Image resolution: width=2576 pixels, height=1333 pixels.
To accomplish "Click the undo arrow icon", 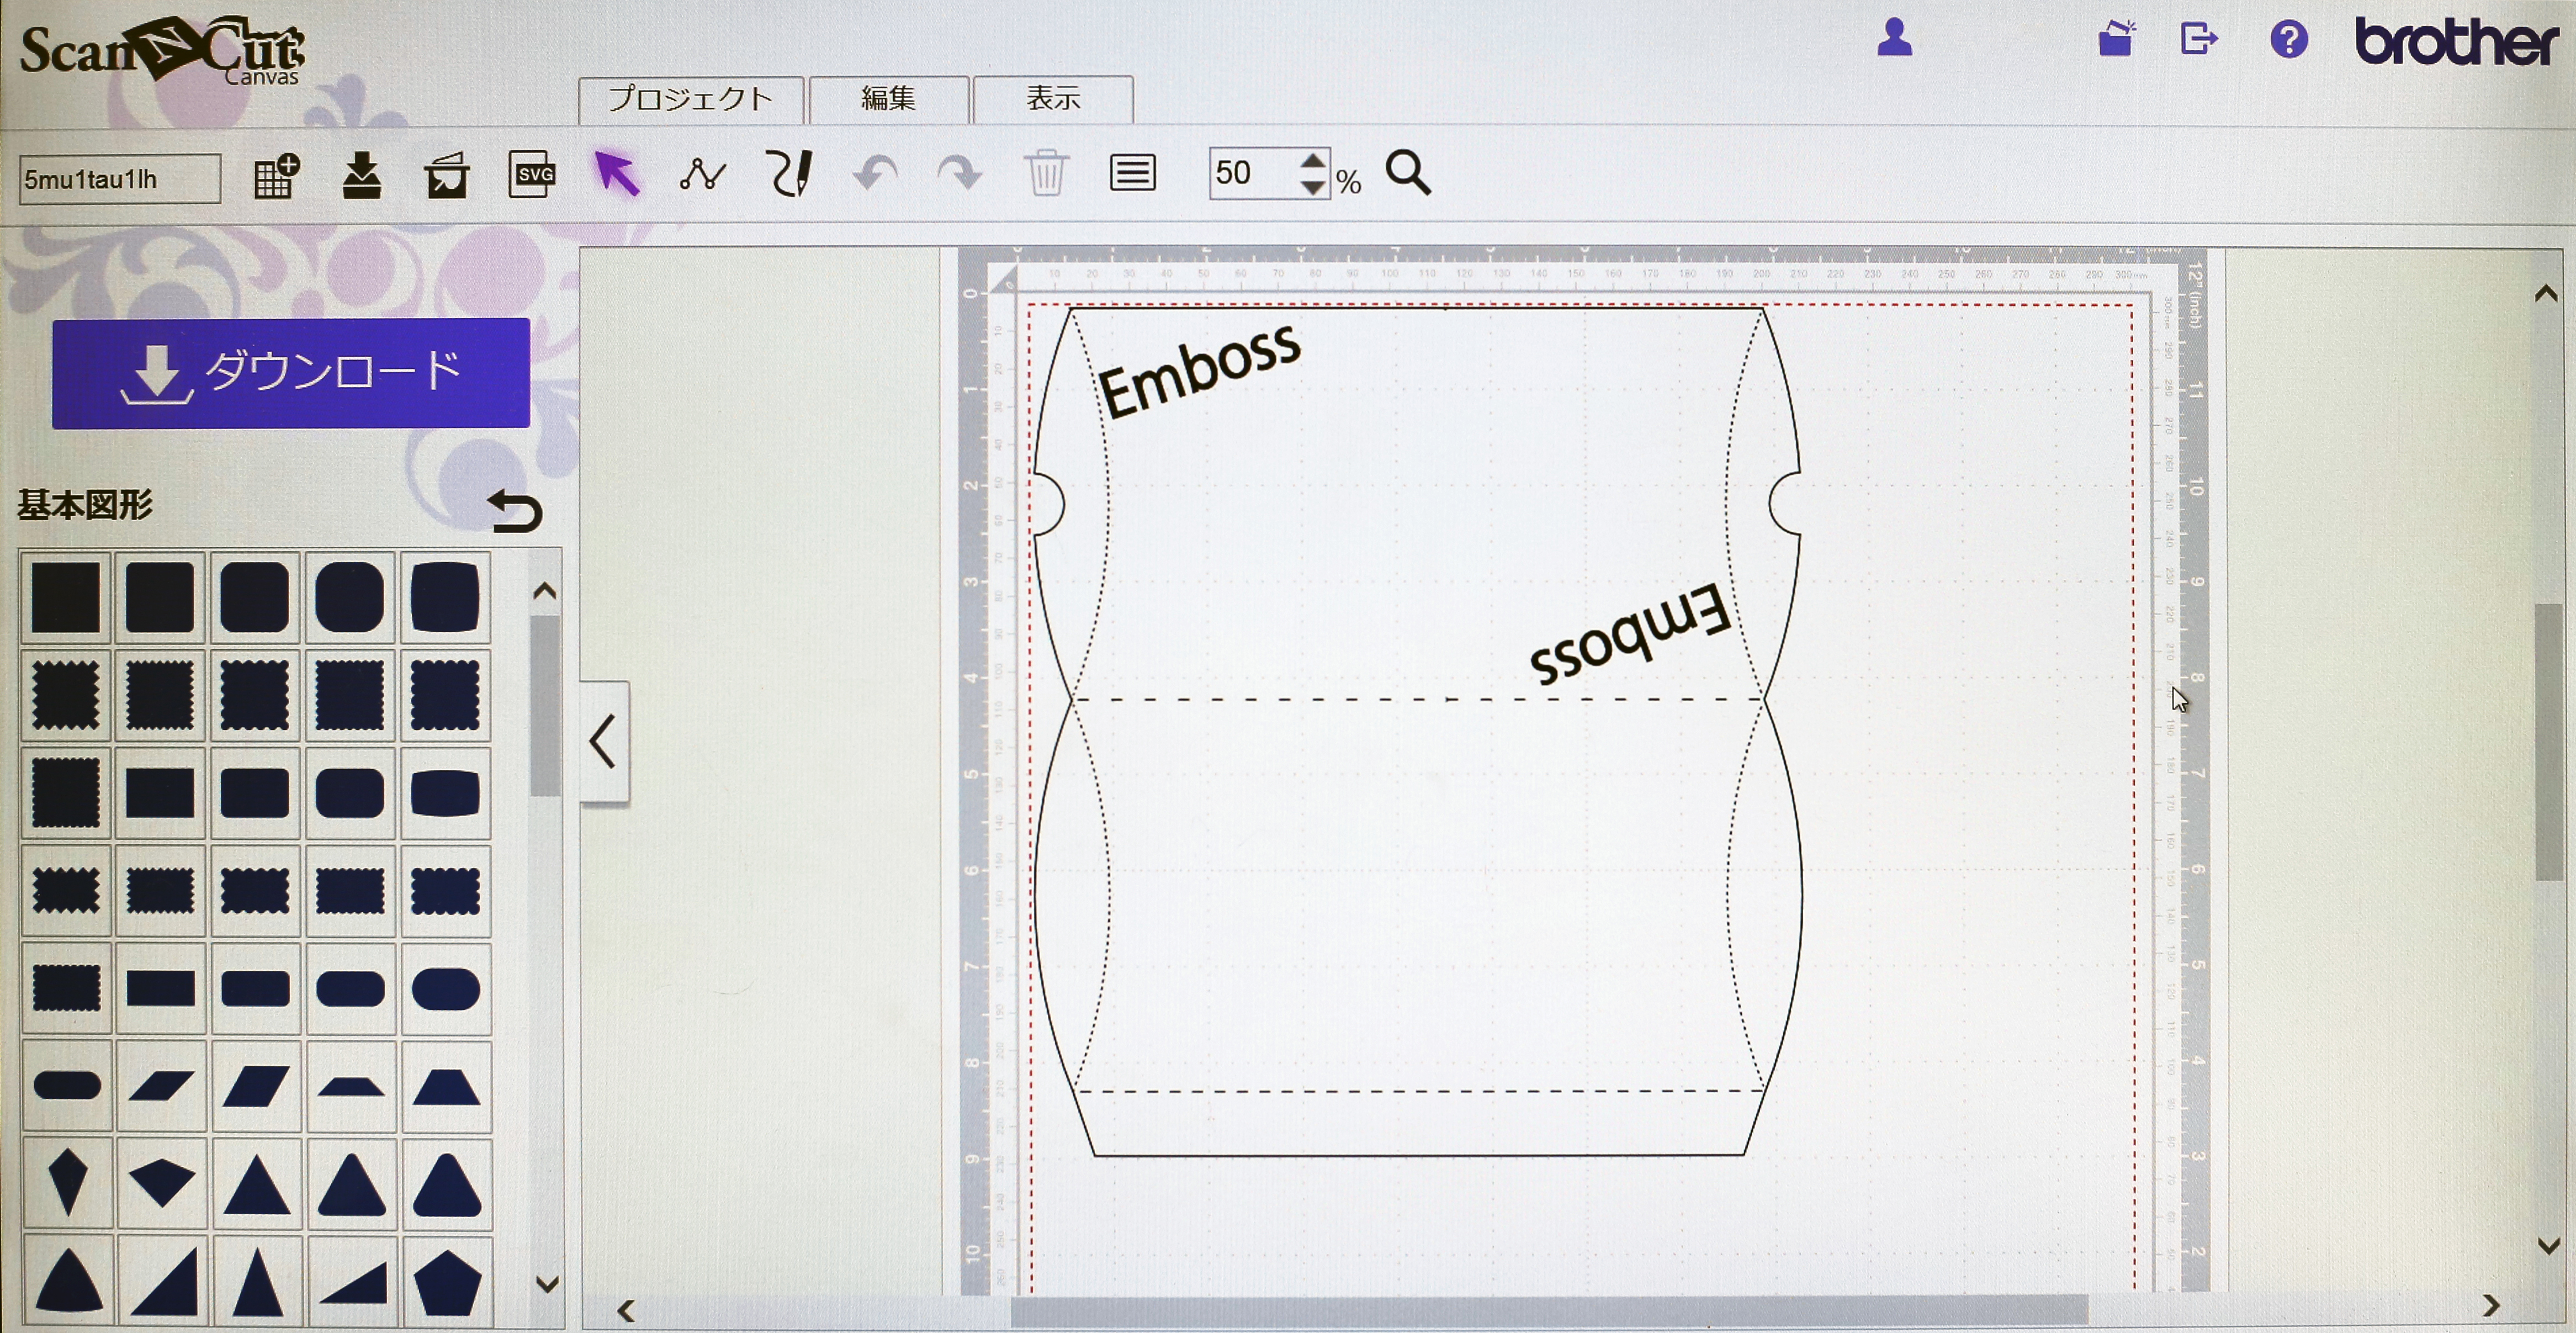I will tap(875, 174).
